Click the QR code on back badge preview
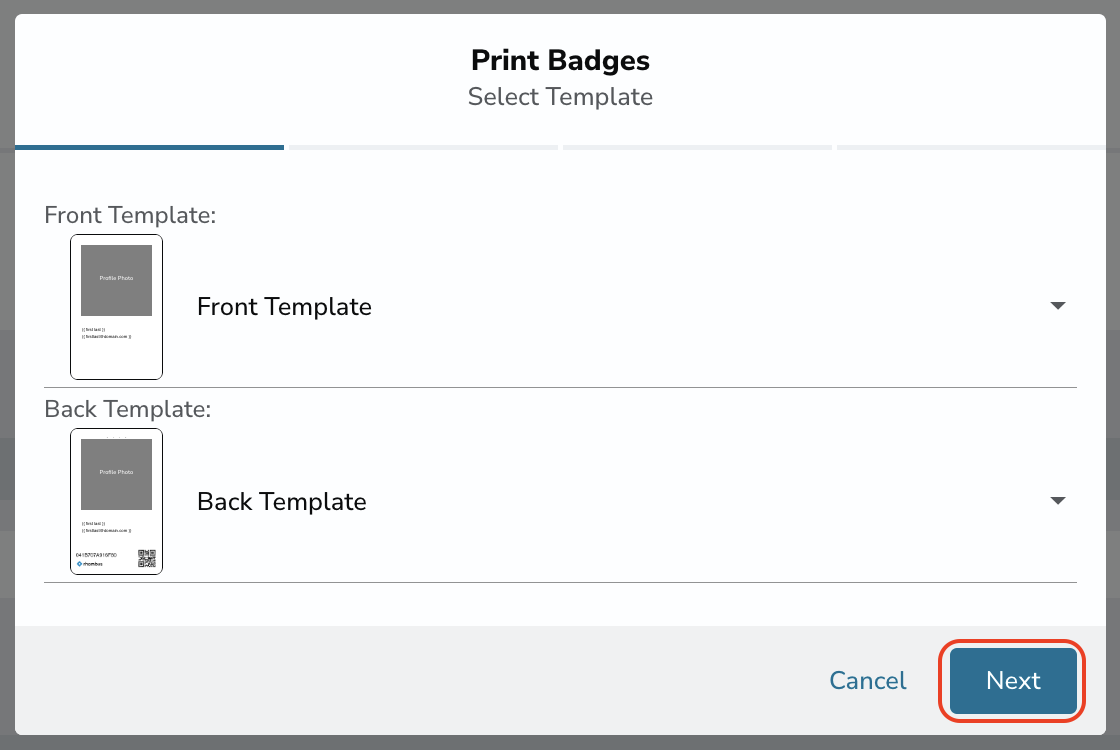The image size is (1120, 750). [146, 558]
